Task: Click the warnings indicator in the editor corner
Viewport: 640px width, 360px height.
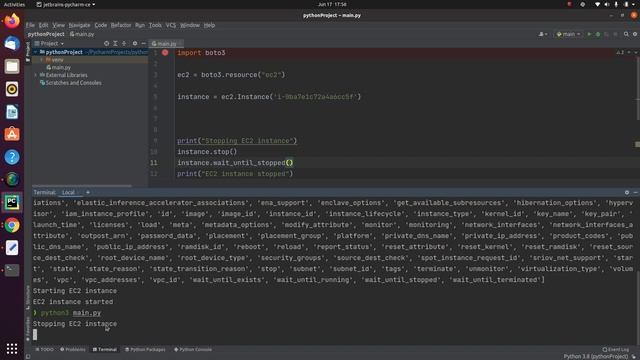Action: [x=620, y=53]
